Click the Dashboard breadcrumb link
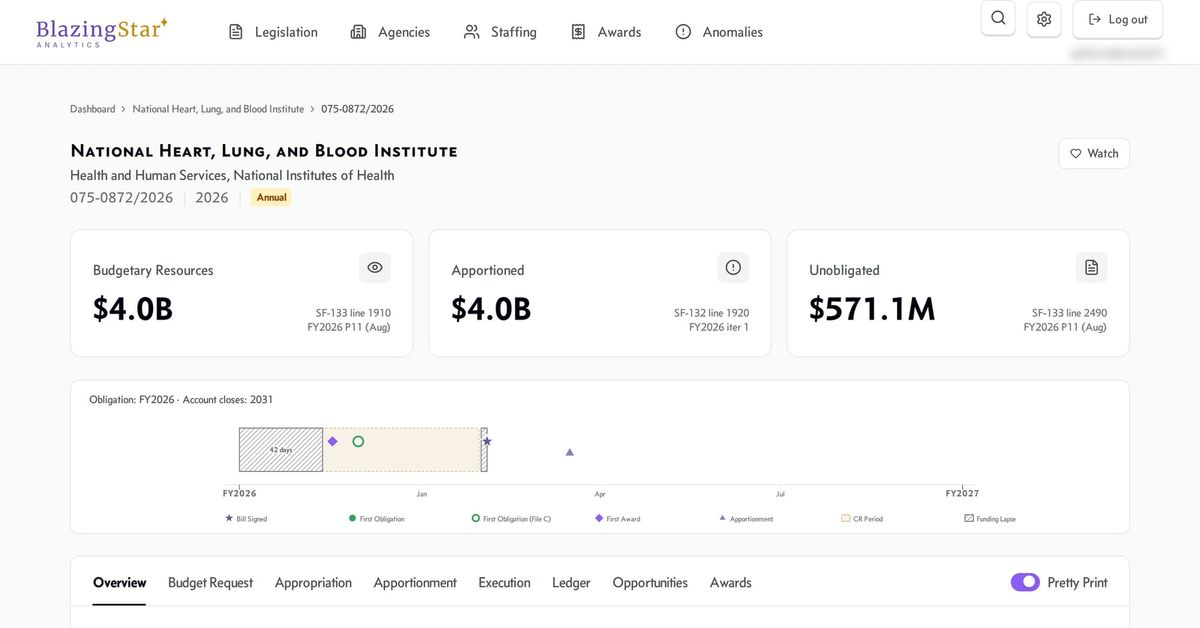 (92, 109)
